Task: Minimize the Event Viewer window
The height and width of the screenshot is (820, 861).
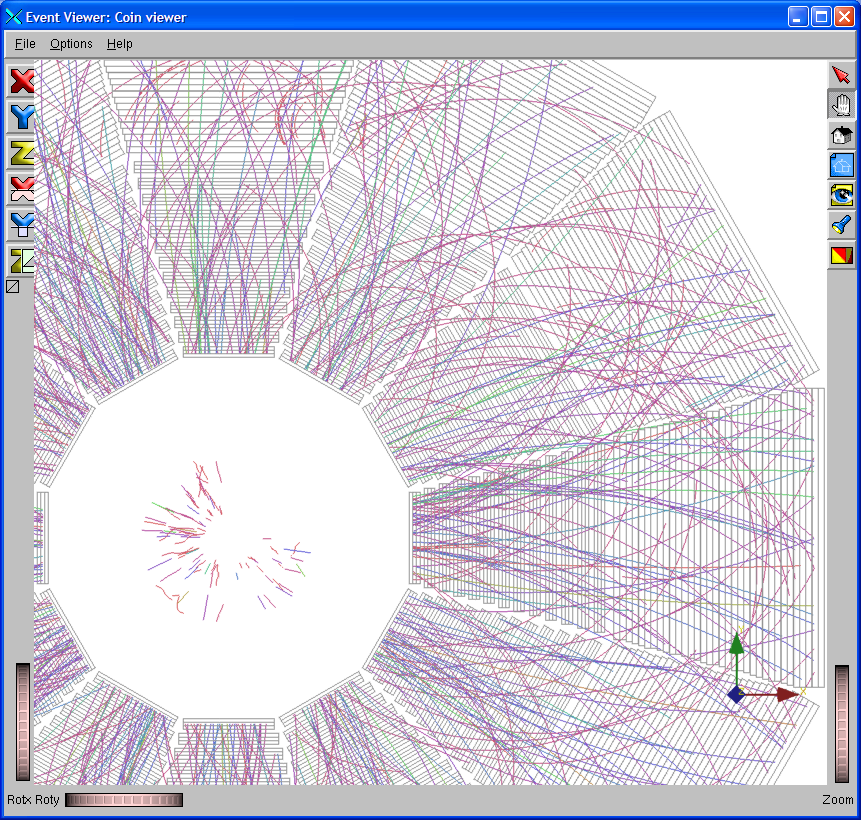Action: (x=798, y=17)
